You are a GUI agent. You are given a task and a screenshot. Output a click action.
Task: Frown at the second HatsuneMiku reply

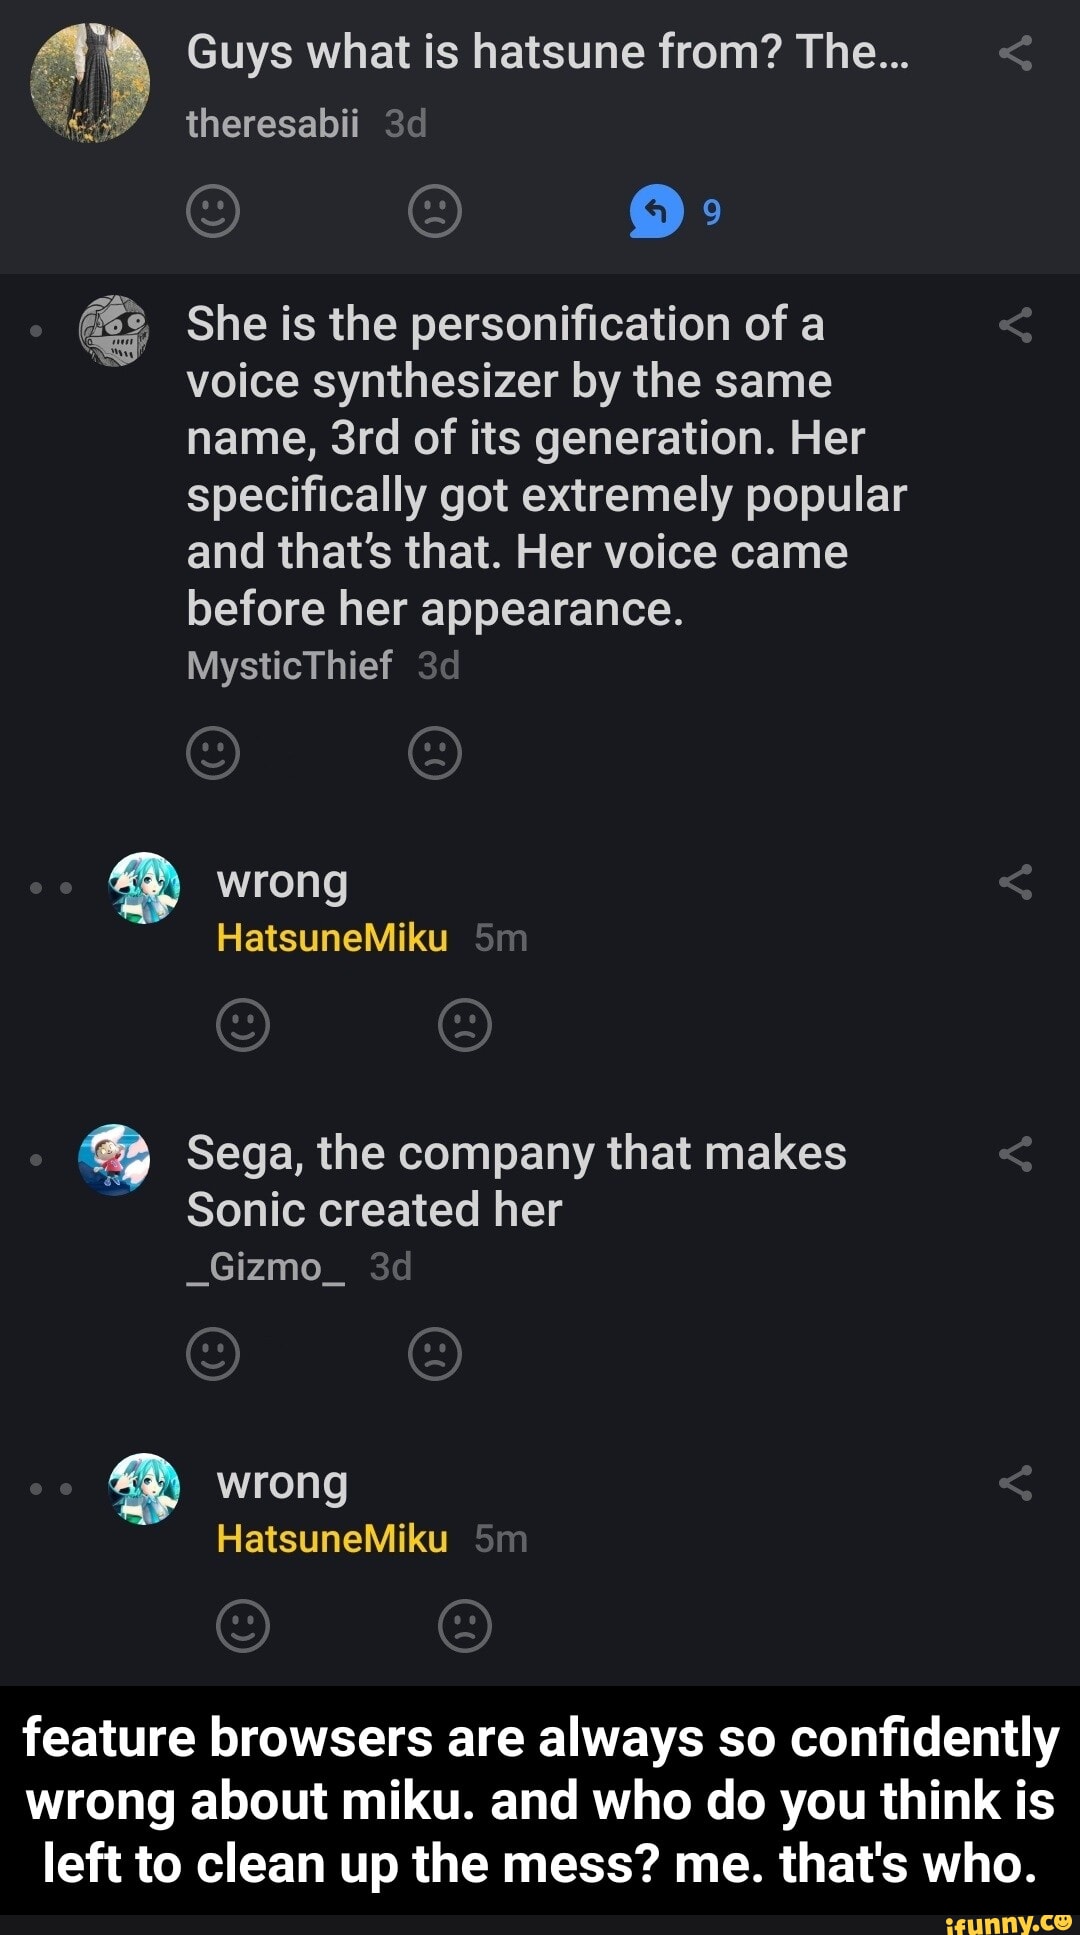pos(465,1626)
